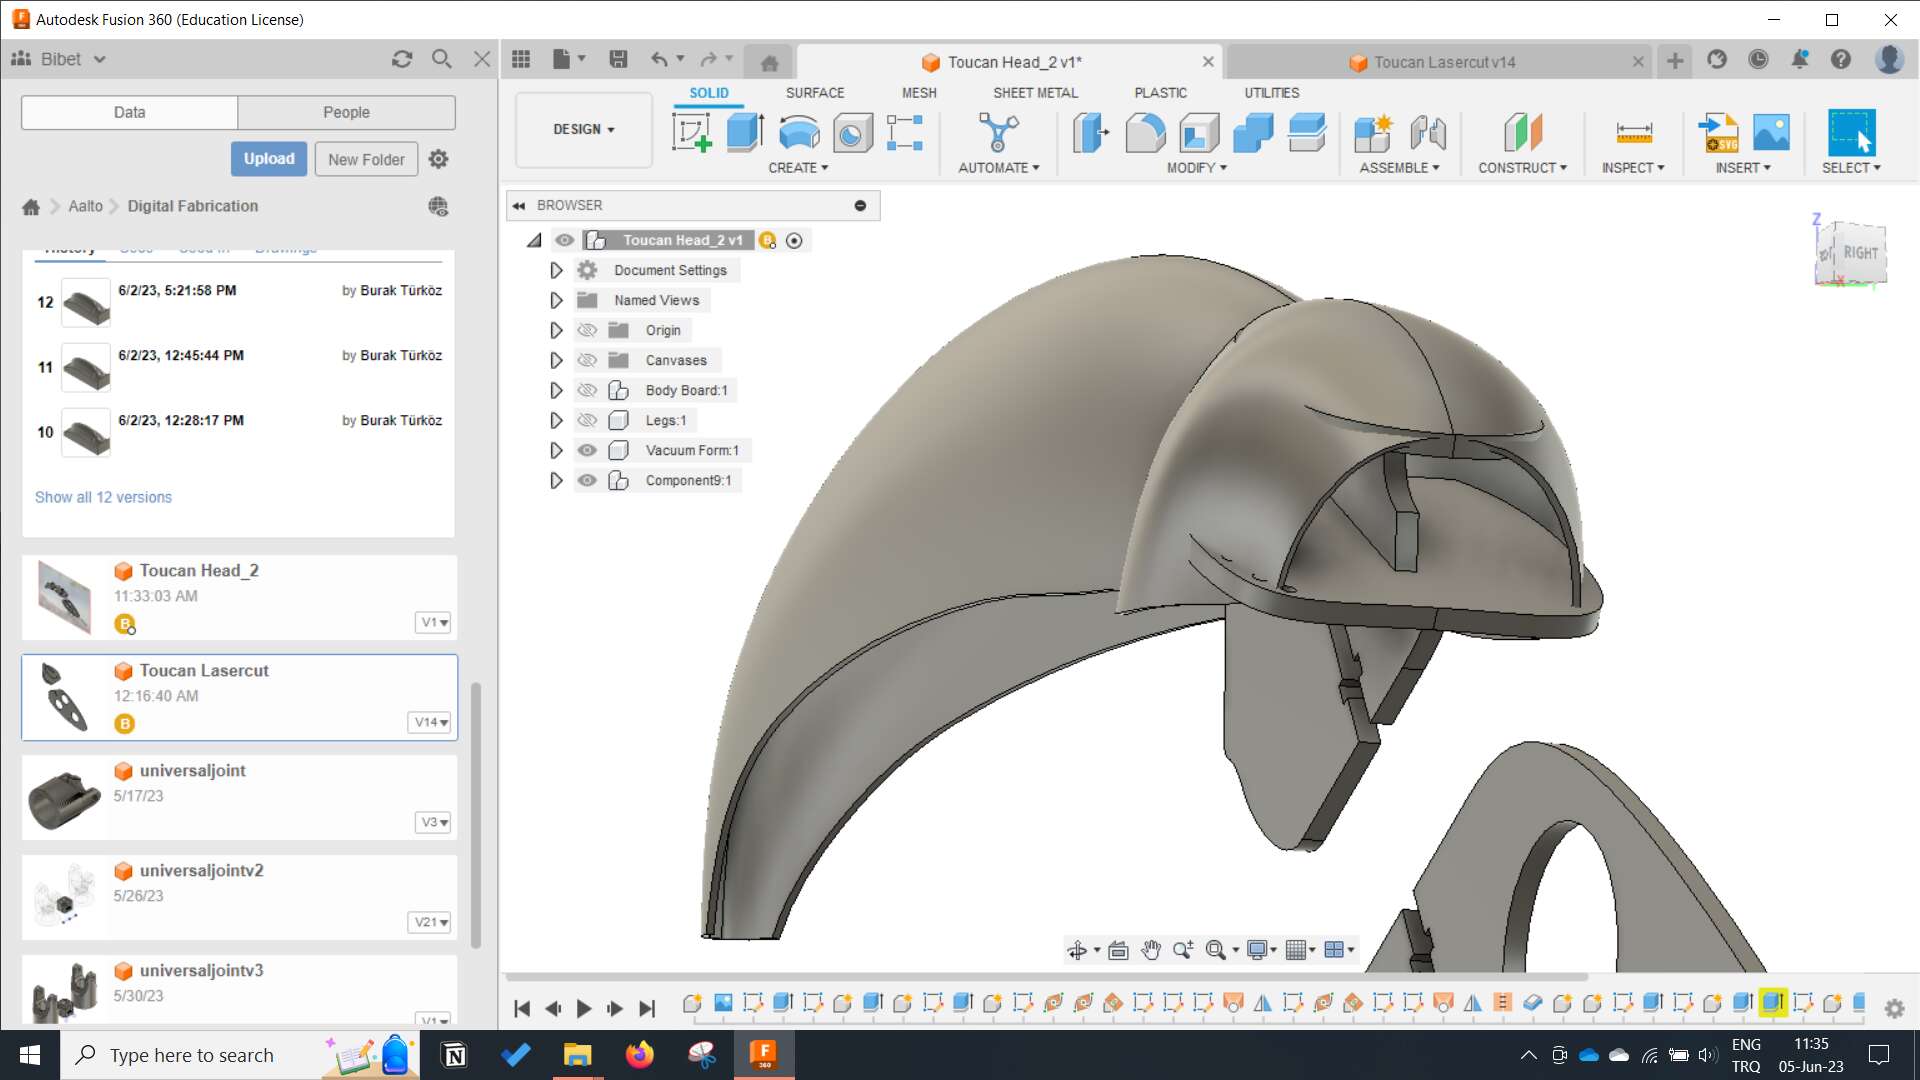Expand the Named Views folder

point(555,299)
